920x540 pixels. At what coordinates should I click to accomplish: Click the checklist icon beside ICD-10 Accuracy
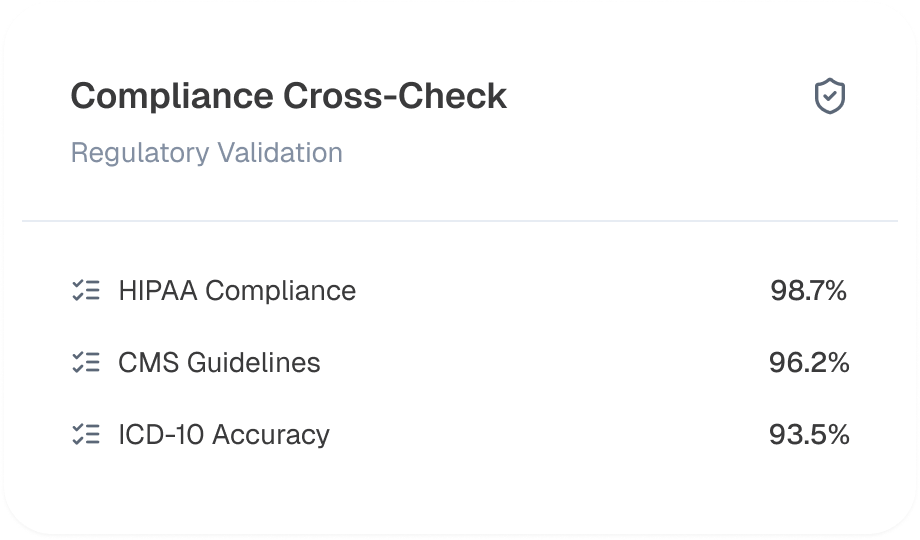pos(86,434)
